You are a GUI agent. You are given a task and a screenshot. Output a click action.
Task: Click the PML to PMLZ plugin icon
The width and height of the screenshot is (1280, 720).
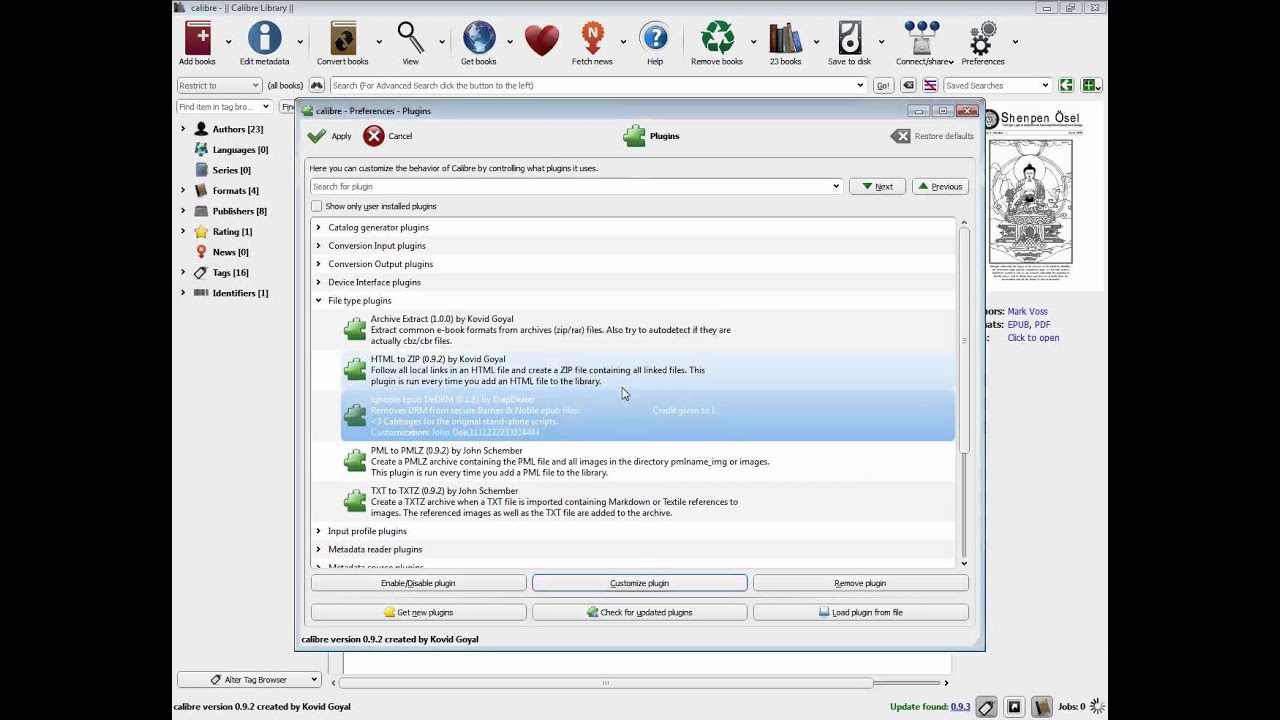[355, 461]
